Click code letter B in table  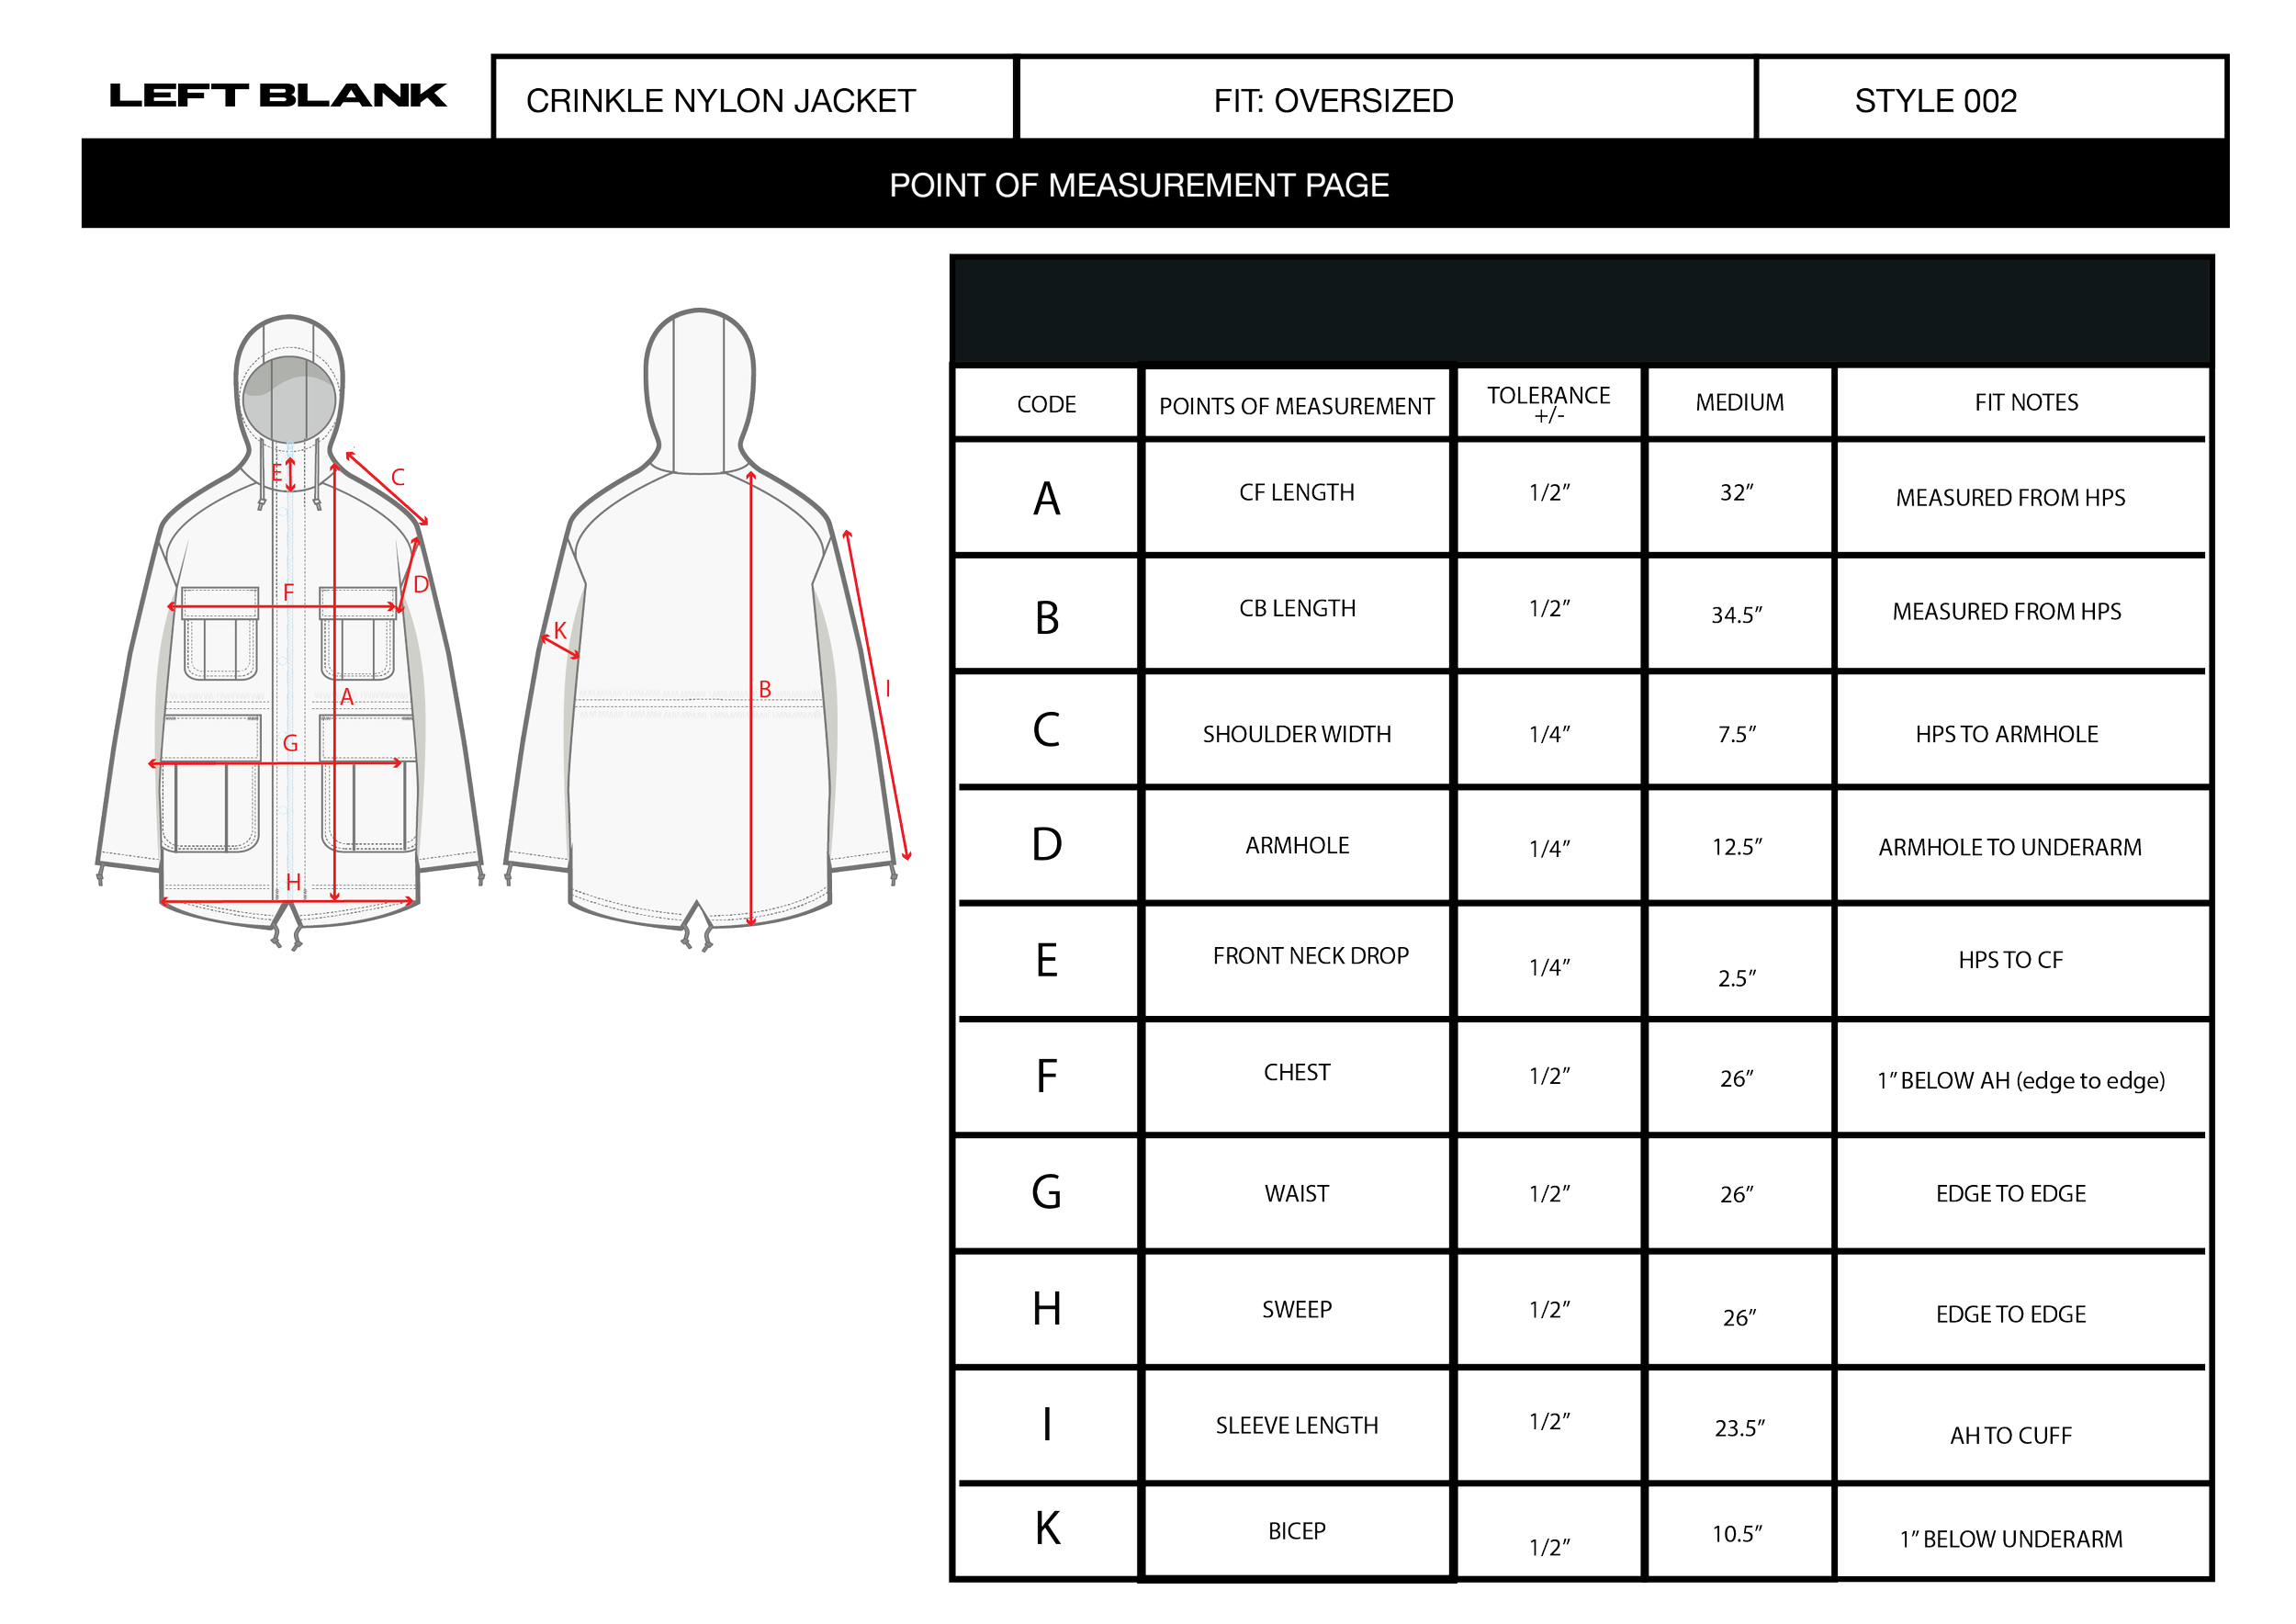(1046, 618)
